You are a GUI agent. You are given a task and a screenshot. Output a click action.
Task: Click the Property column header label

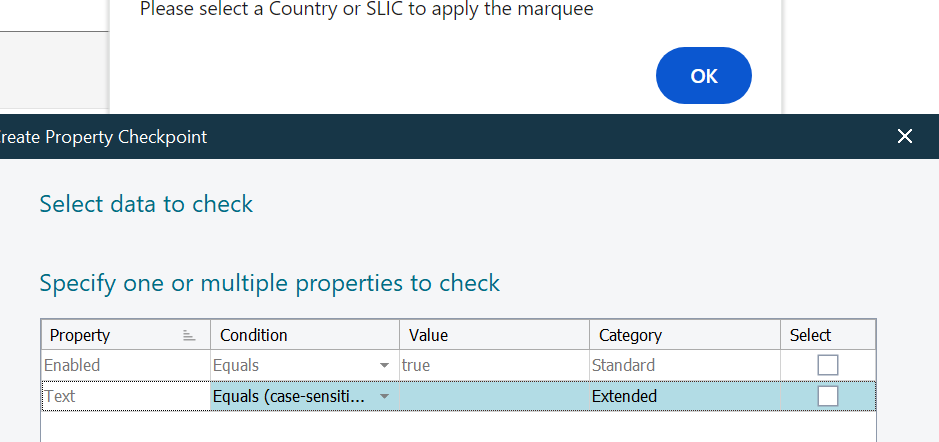[80, 335]
